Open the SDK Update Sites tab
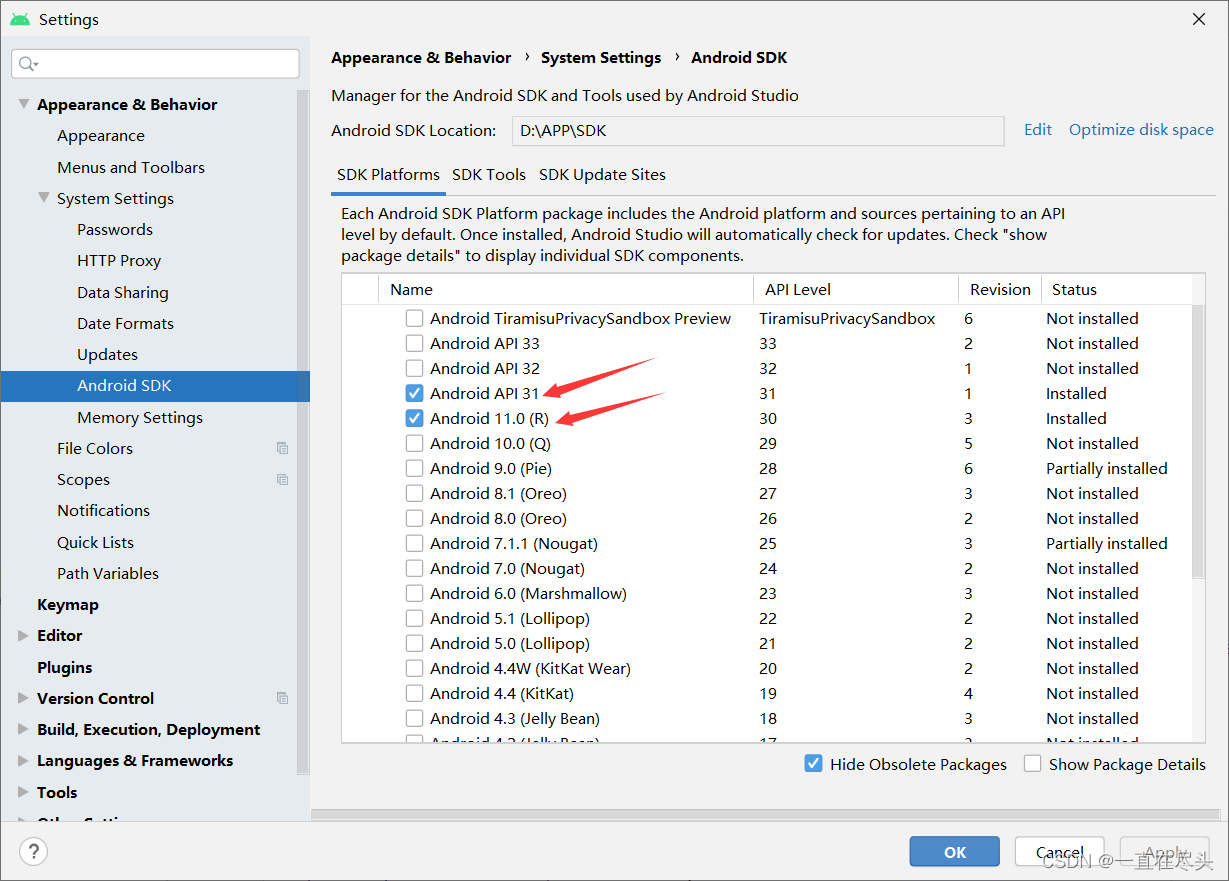This screenshot has width=1229, height=881. click(602, 175)
